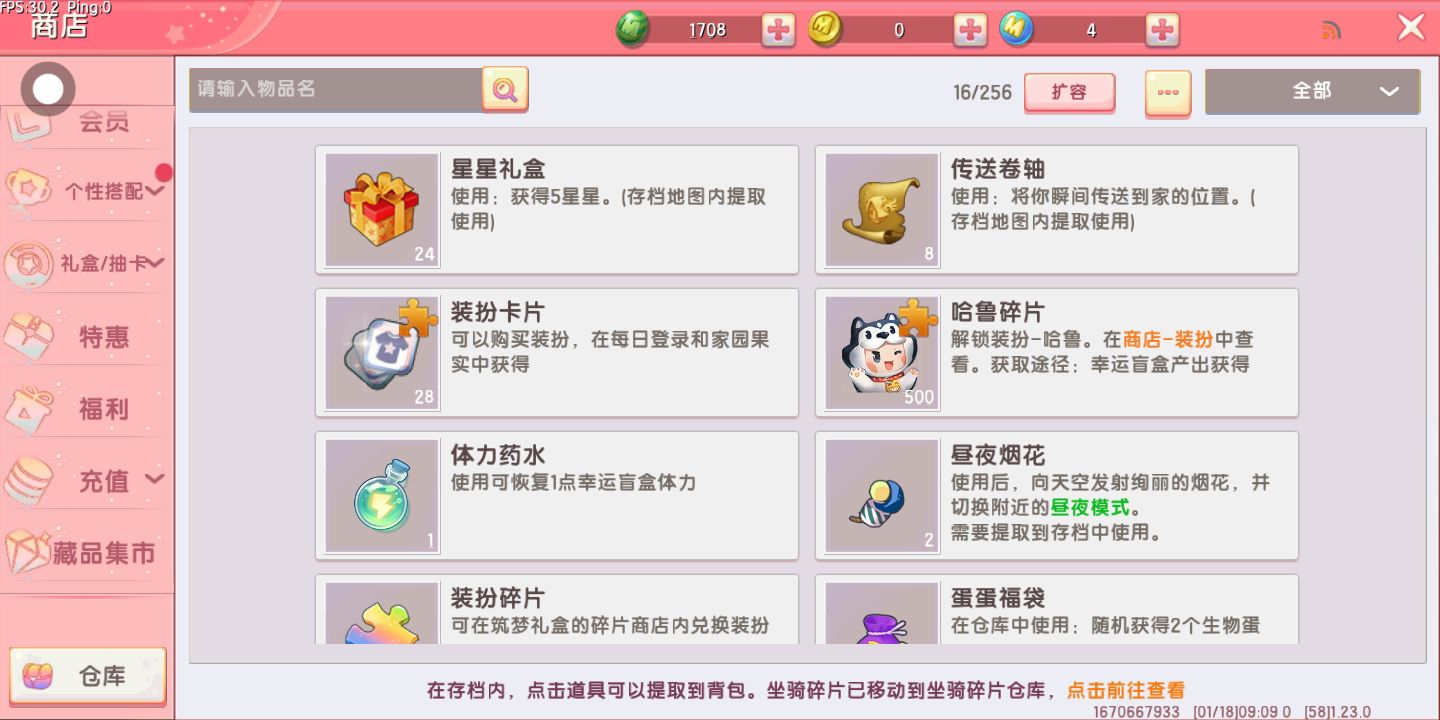1440x720 pixels.
Task: Open the 福利 sidebar tab
Action: click(87, 409)
